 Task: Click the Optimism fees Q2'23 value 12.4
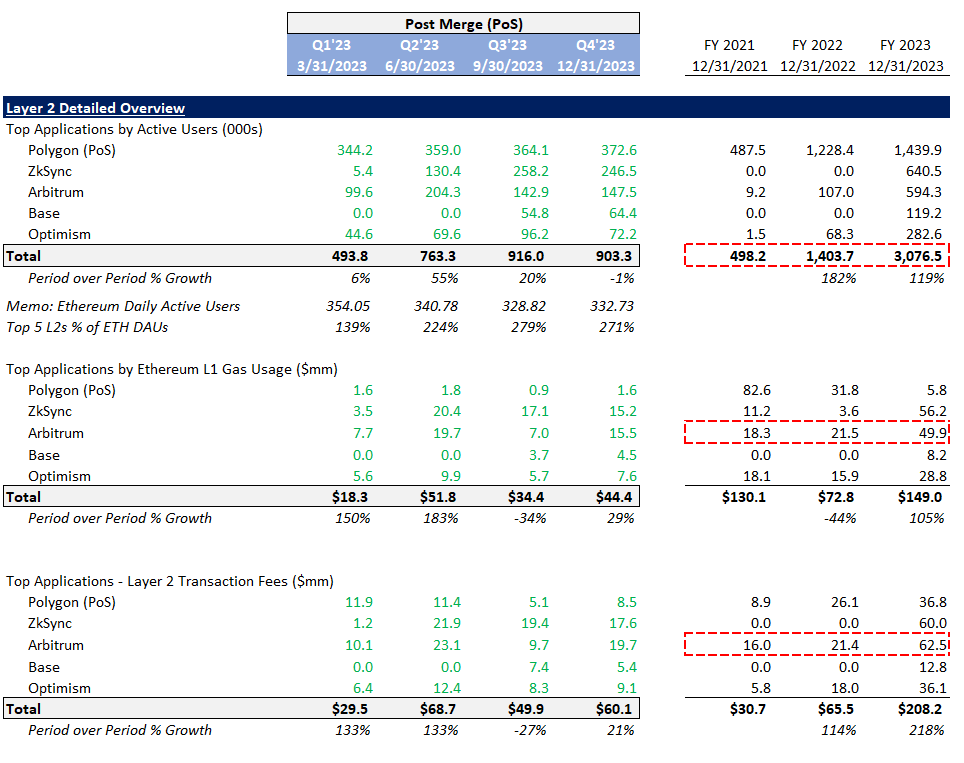coord(447,689)
